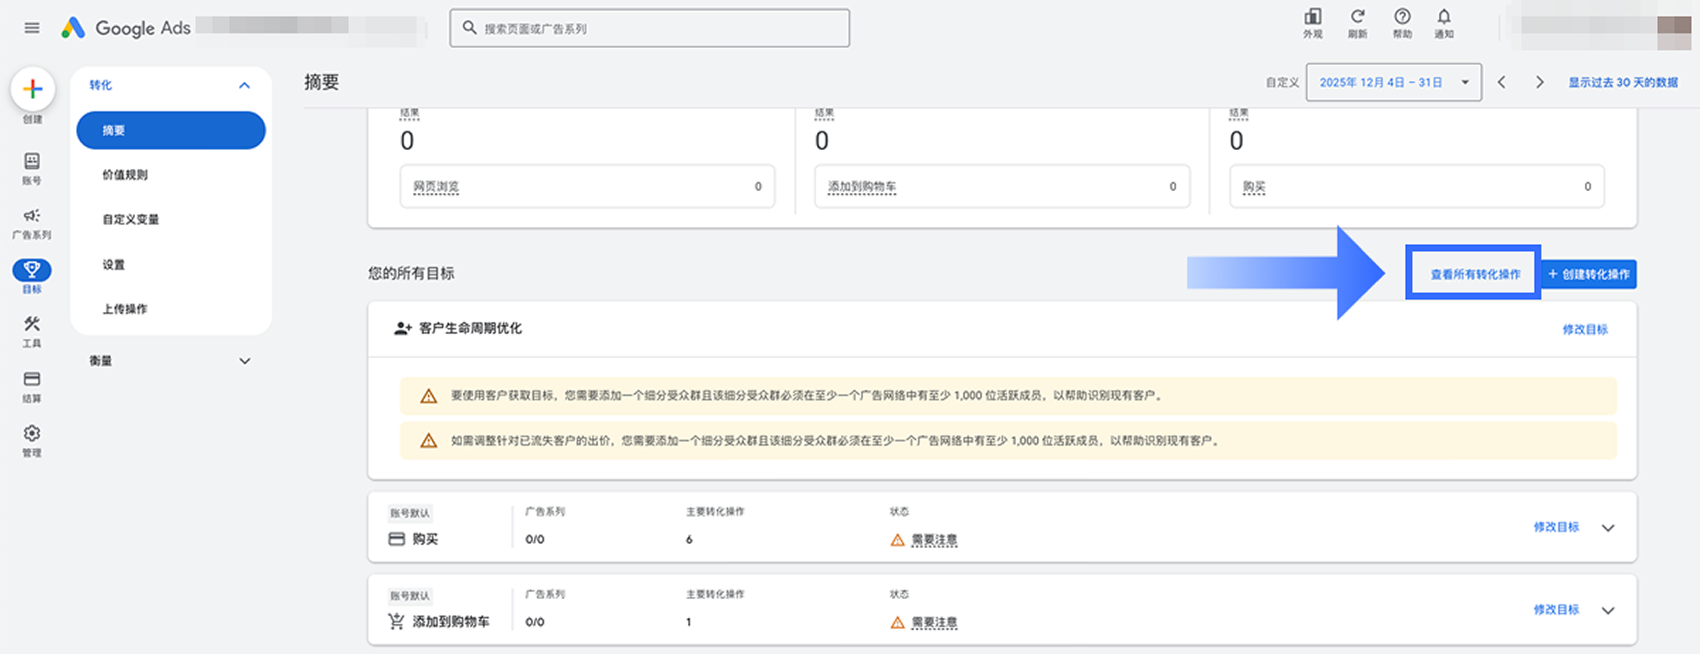The image size is (1700, 654).
Task: Select 上传操作 in the sidebar
Action: (x=125, y=309)
